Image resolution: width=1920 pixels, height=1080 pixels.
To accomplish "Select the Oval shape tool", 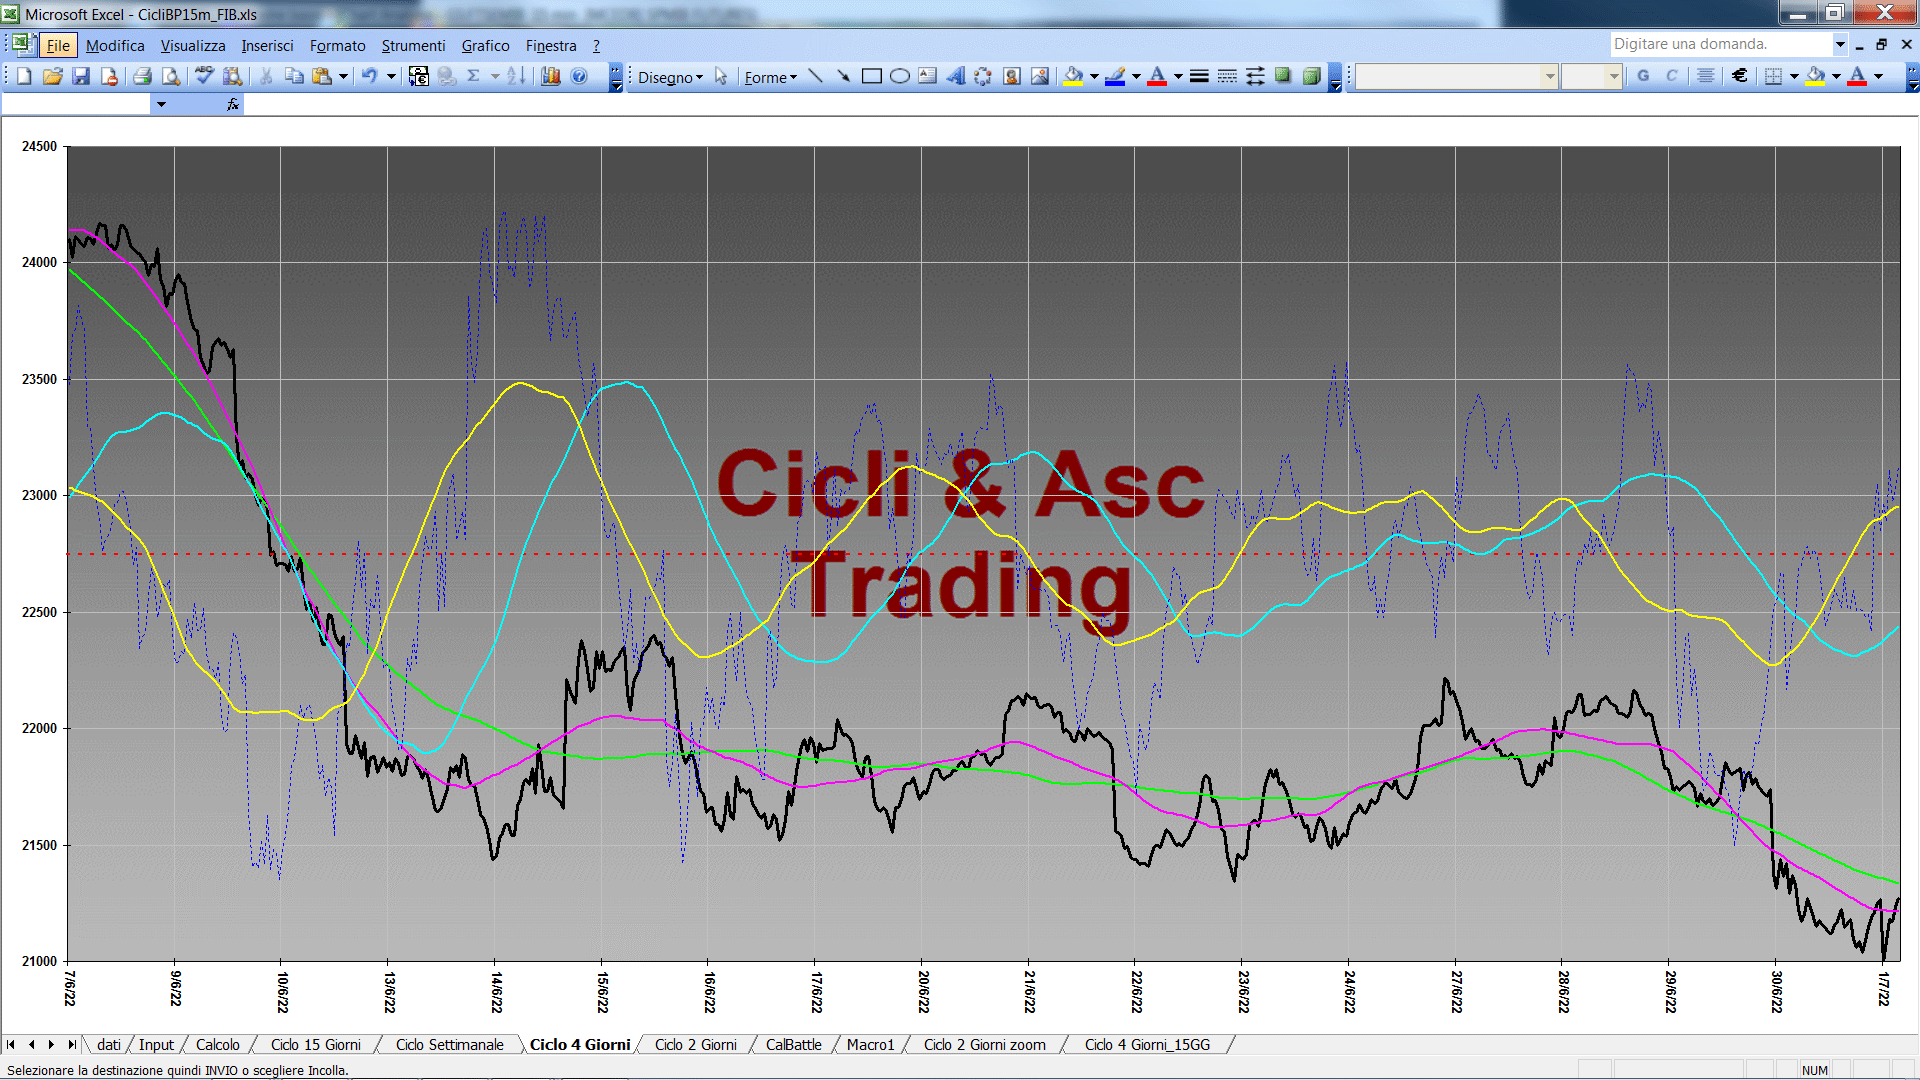I will coord(900,76).
